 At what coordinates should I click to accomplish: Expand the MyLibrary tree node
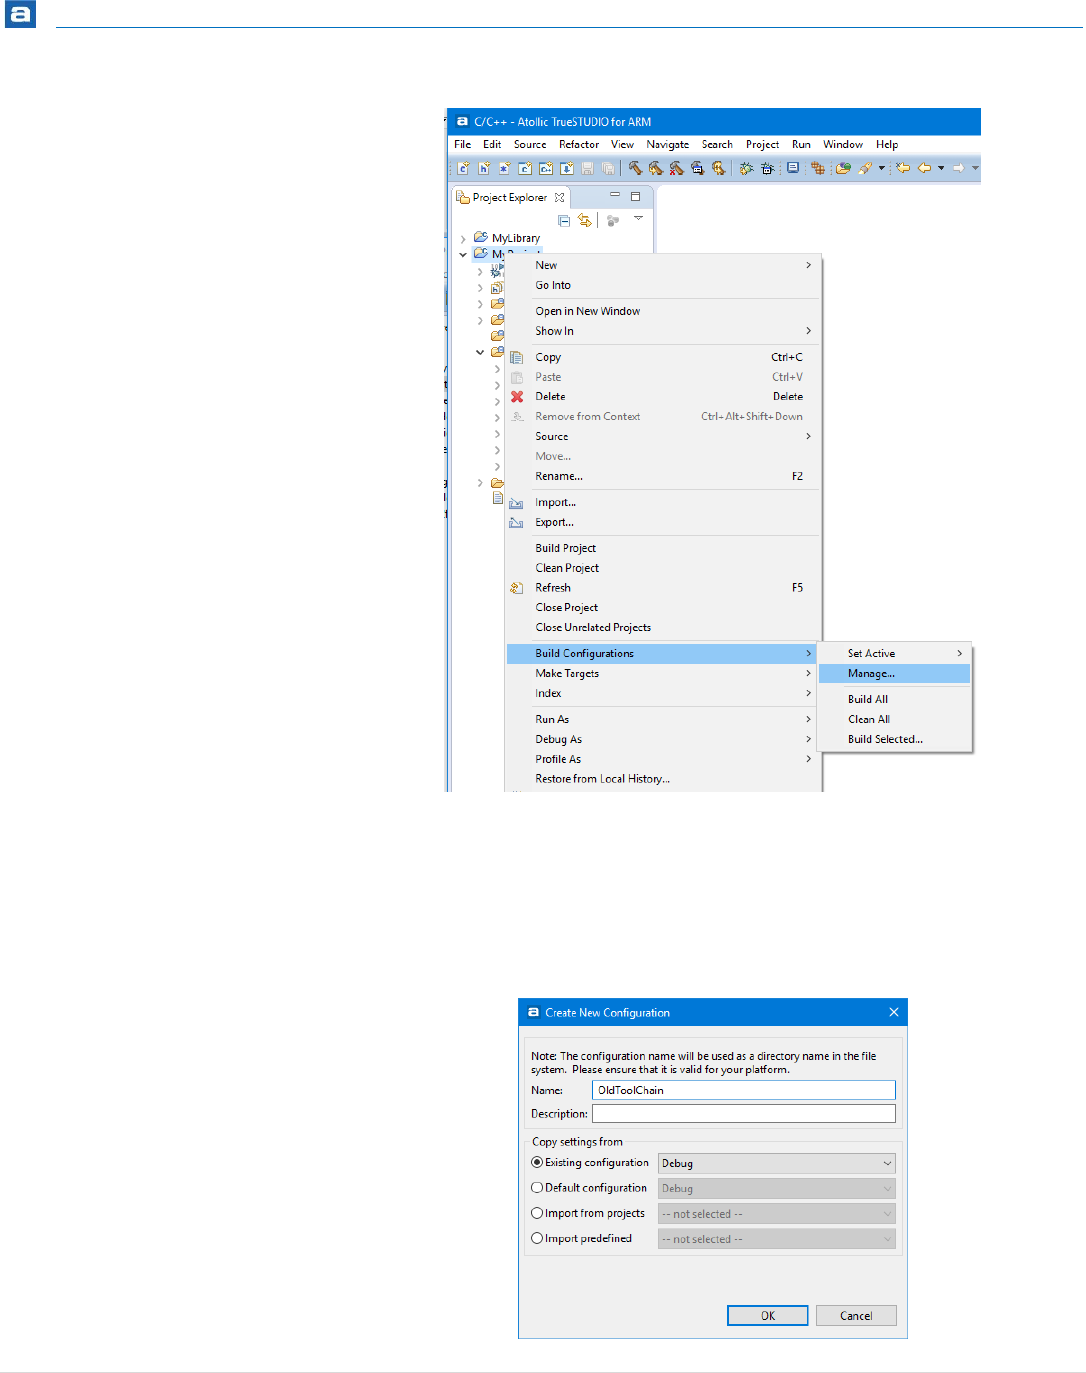(463, 238)
